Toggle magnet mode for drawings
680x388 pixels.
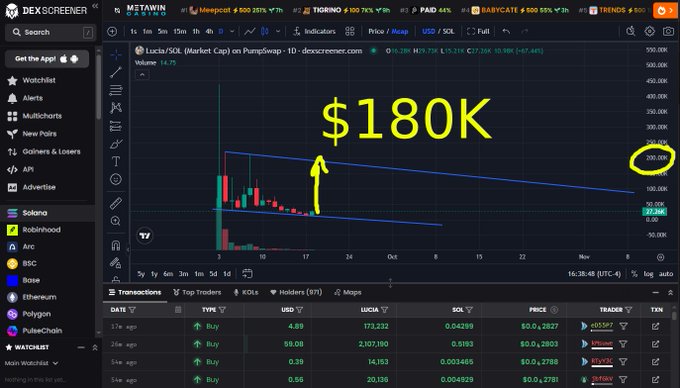(116, 245)
